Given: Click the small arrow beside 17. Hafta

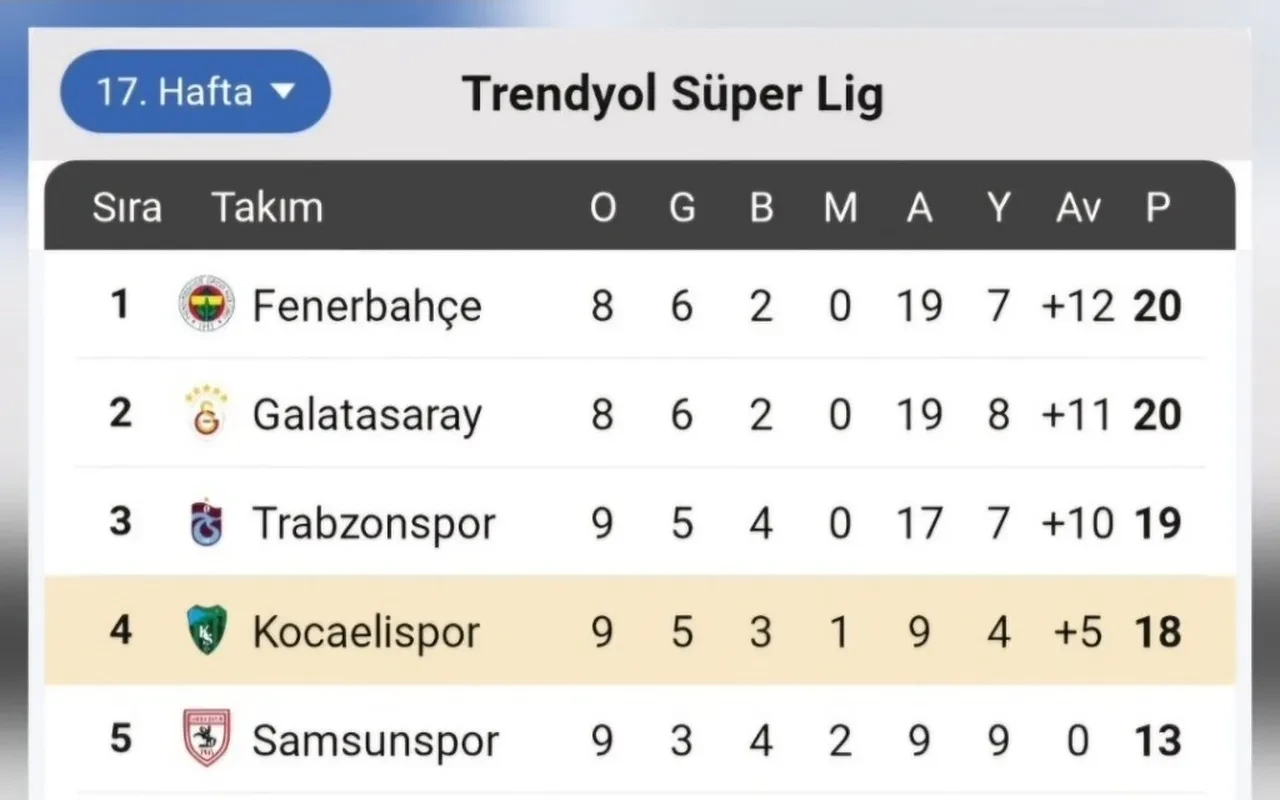Looking at the screenshot, I should point(283,92).
